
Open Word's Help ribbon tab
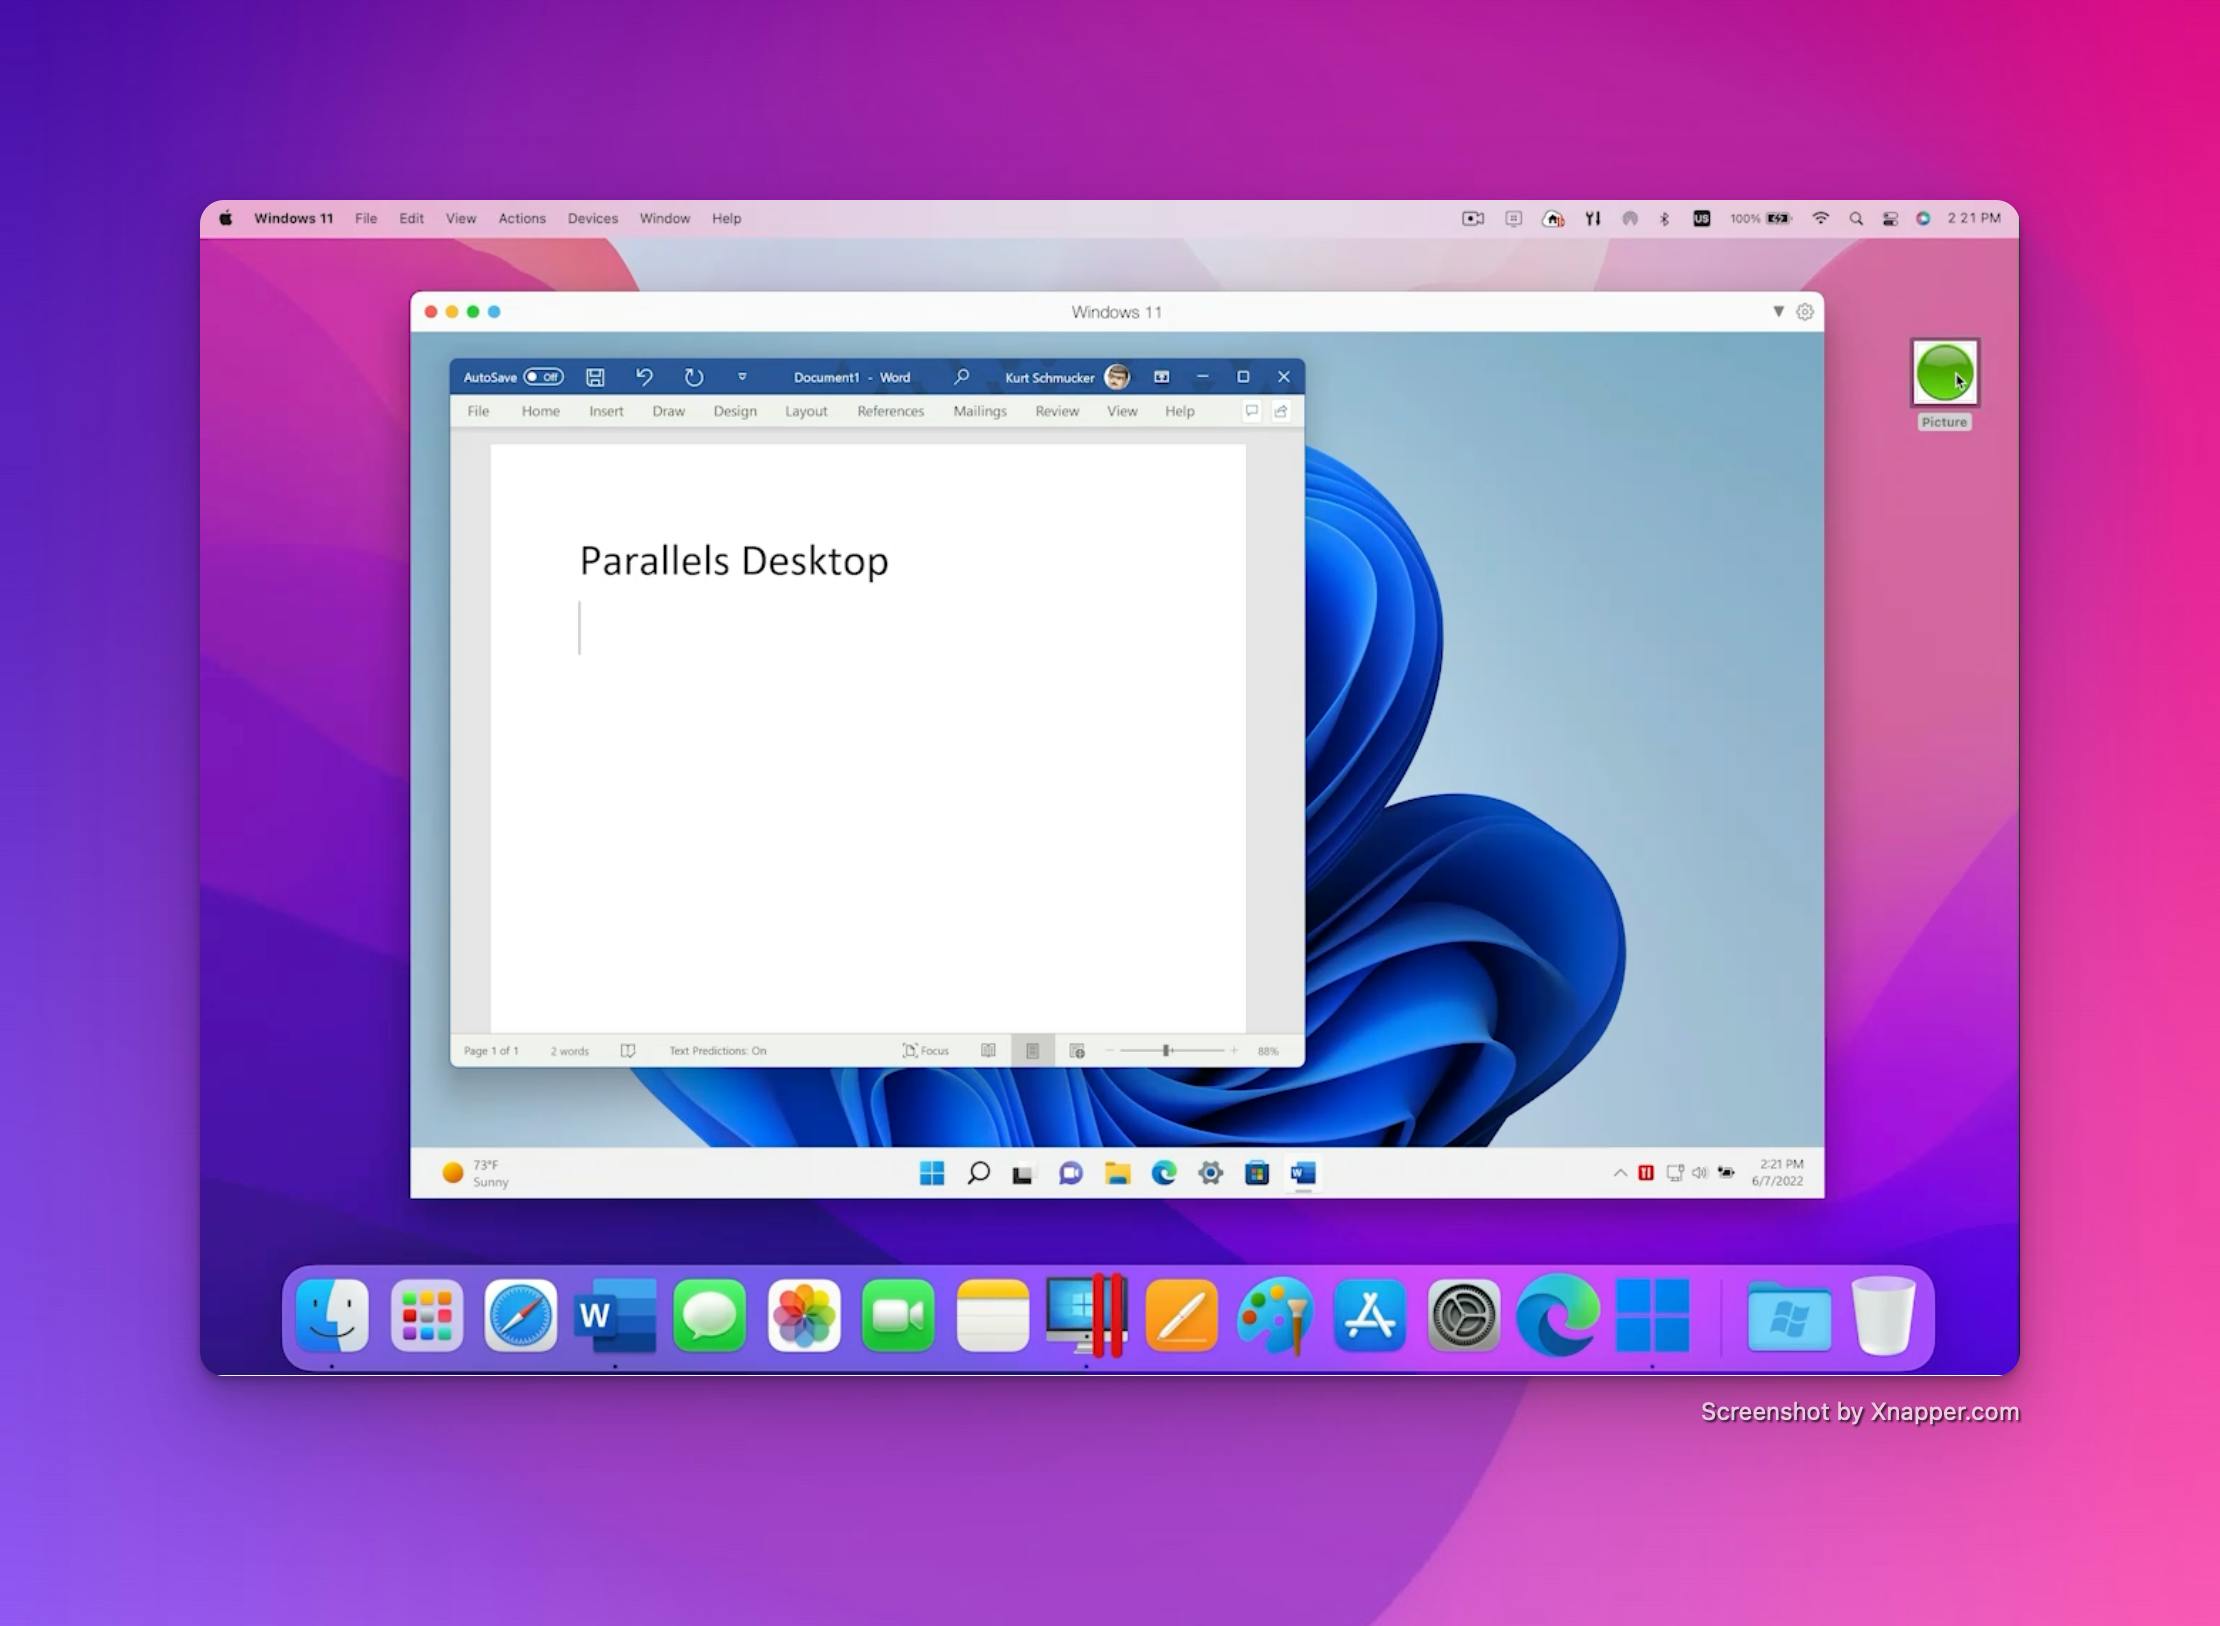coord(1179,411)
